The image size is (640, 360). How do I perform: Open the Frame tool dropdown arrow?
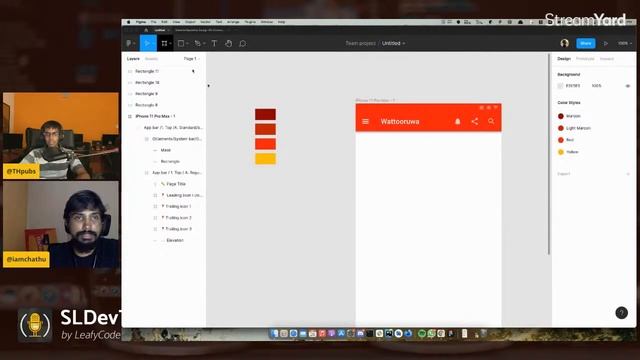170,44
